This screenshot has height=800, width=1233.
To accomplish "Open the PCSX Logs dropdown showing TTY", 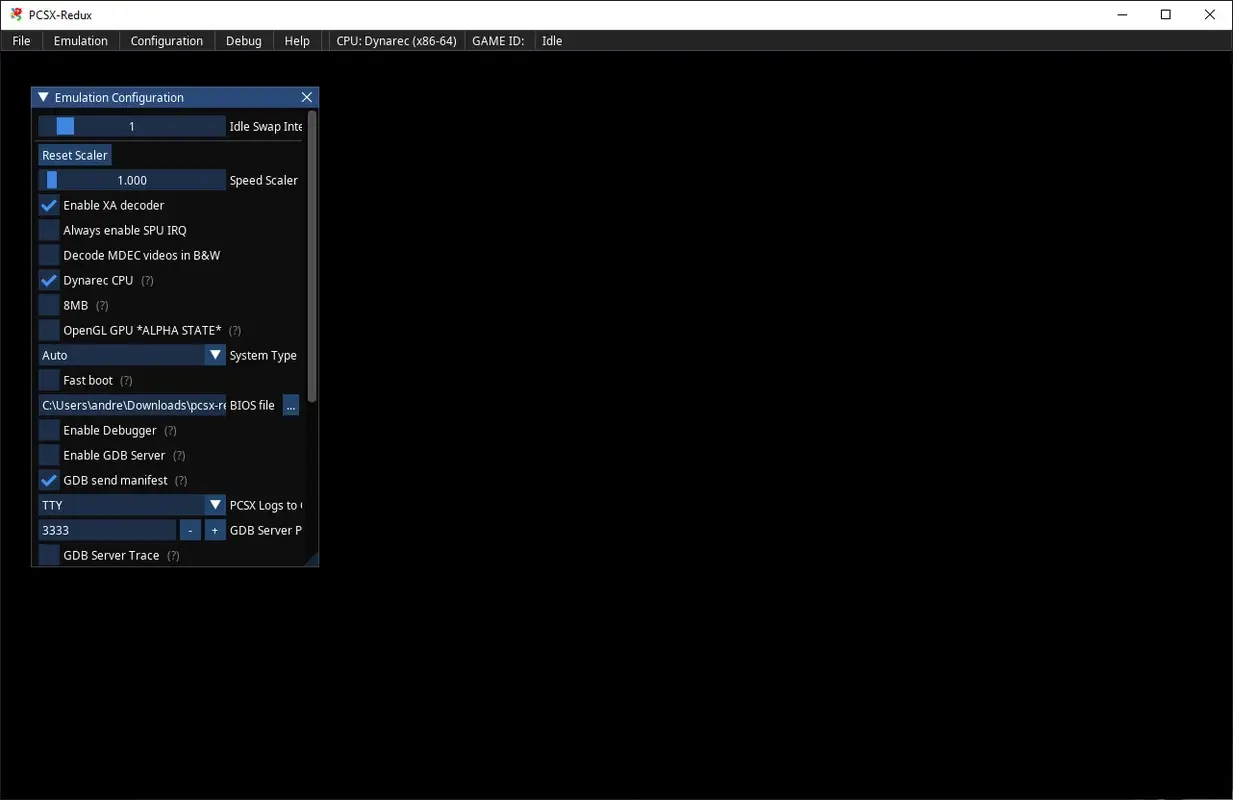I will [x=131, y=504].
